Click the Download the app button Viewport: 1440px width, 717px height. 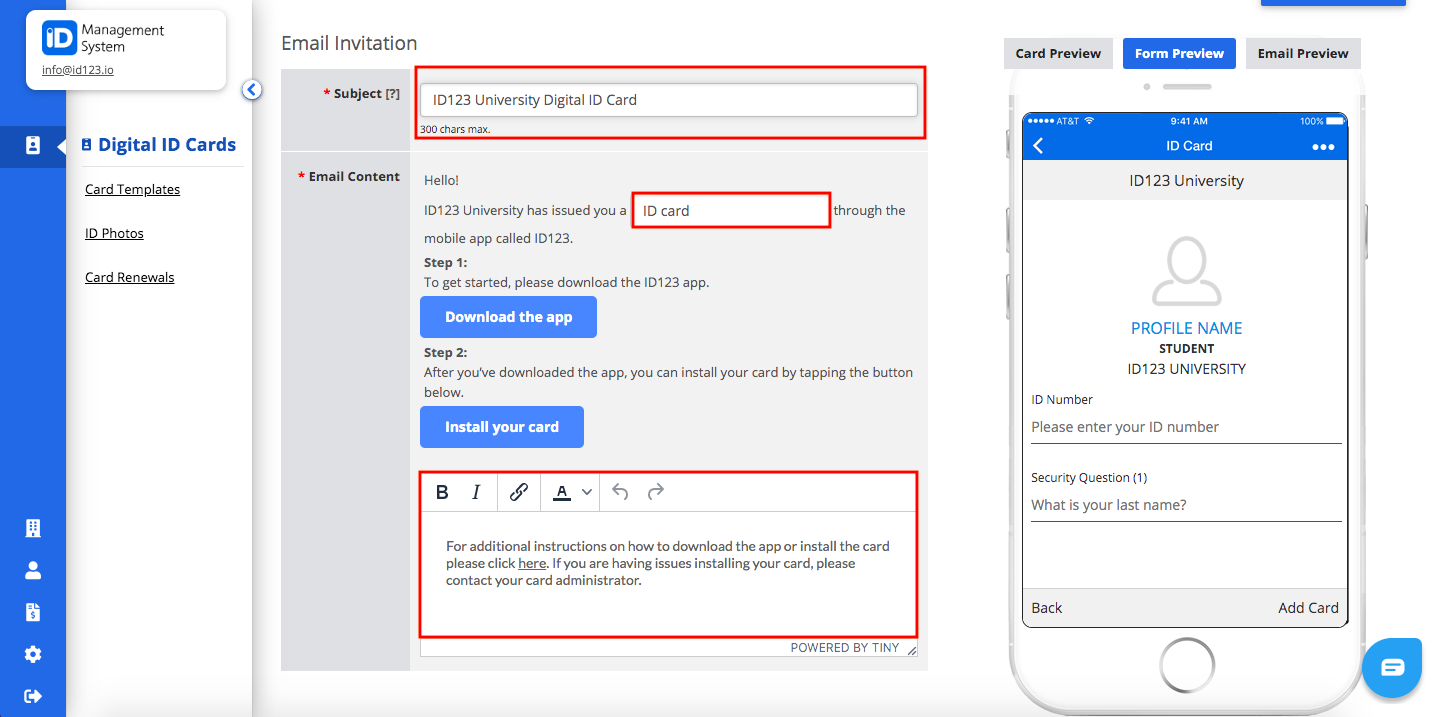(x=508, y=317)
